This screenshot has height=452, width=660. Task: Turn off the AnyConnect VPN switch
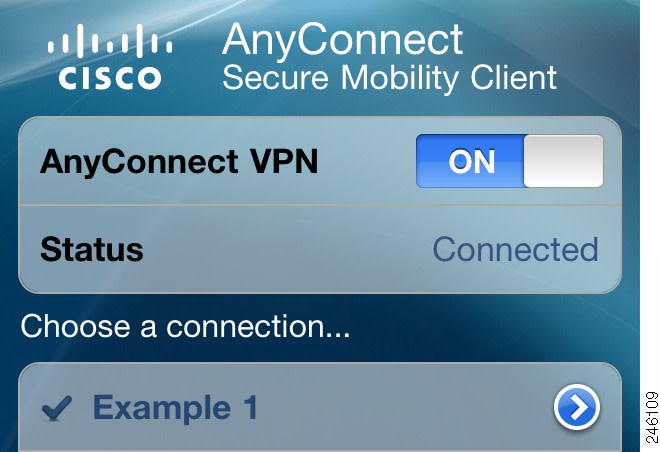[509, 161]
